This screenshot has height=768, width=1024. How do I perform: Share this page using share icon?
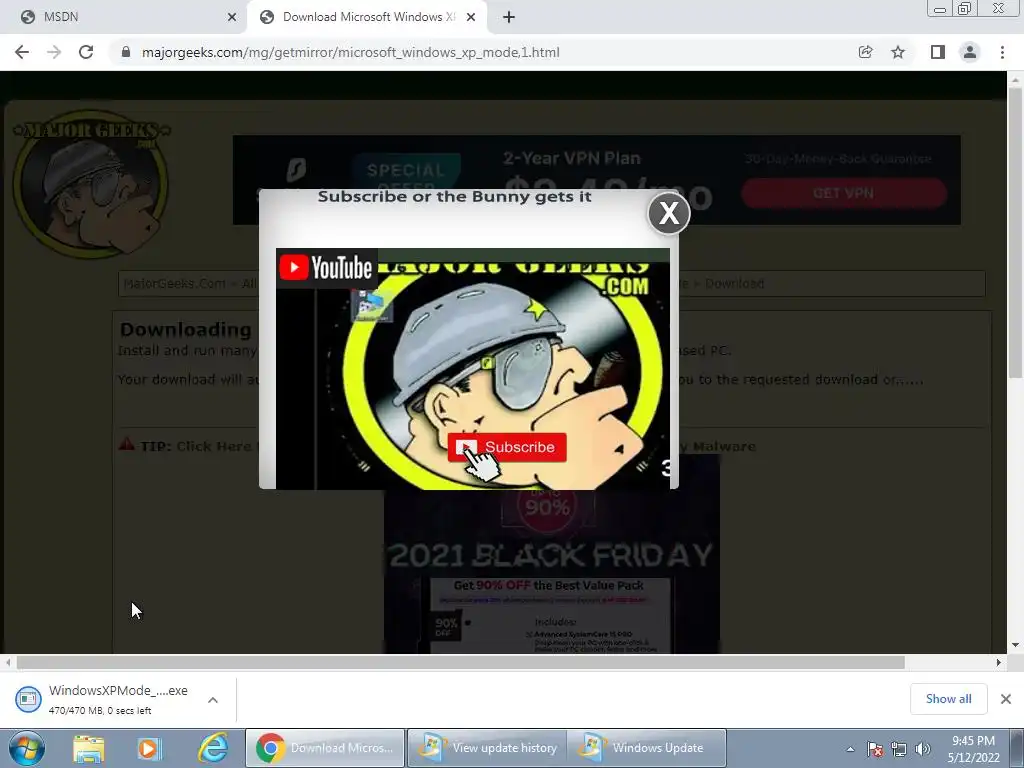coord(866,52)
